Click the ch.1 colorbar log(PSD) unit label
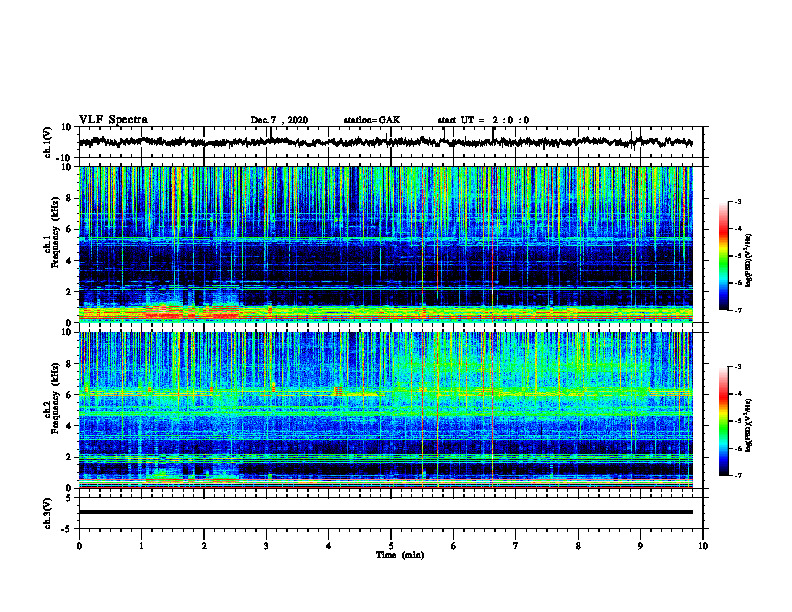 (749, 261)
